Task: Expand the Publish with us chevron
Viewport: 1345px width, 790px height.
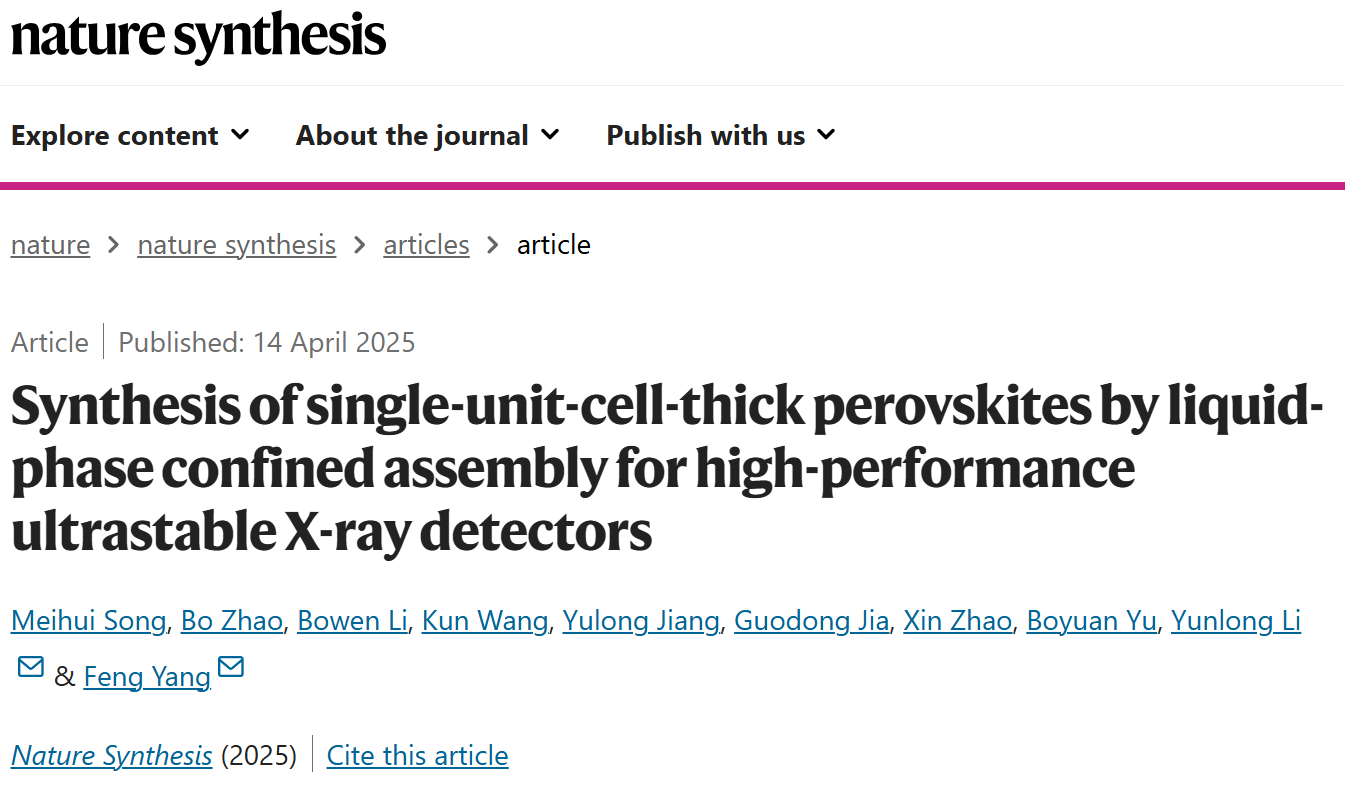Action: tap(826, 134)
